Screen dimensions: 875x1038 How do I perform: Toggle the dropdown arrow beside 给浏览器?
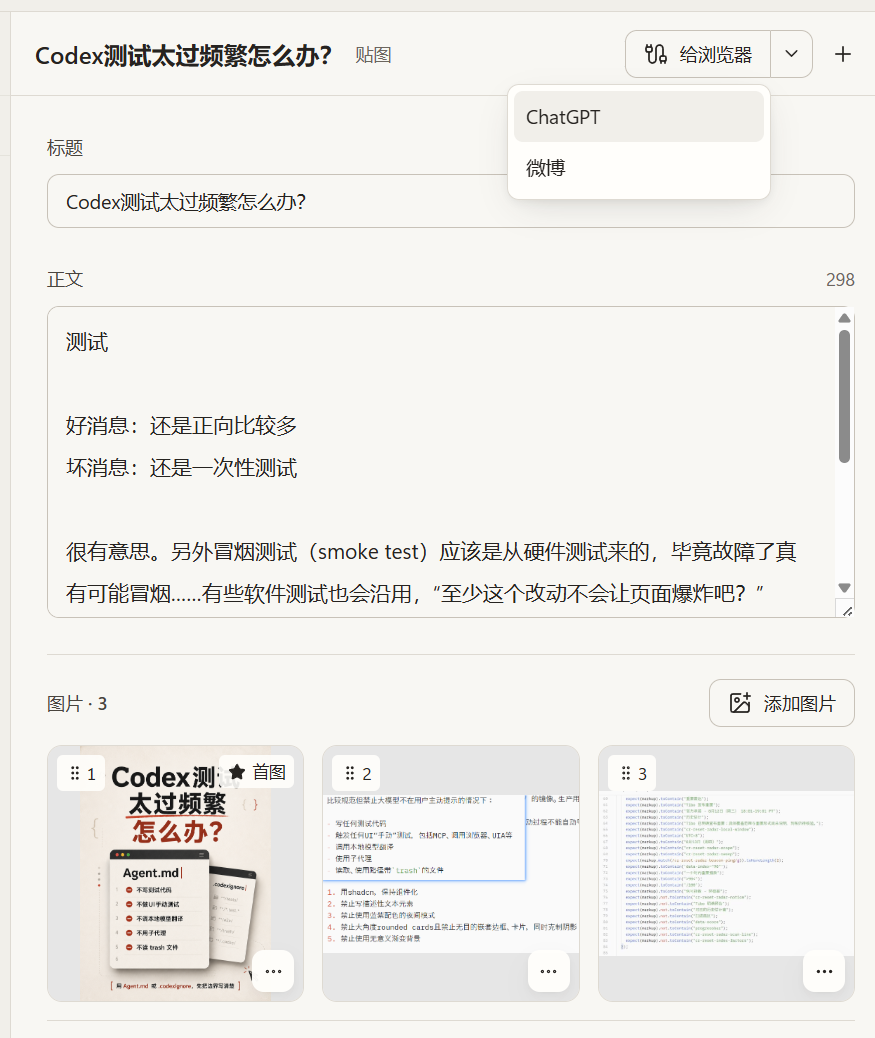click(792, 54)
